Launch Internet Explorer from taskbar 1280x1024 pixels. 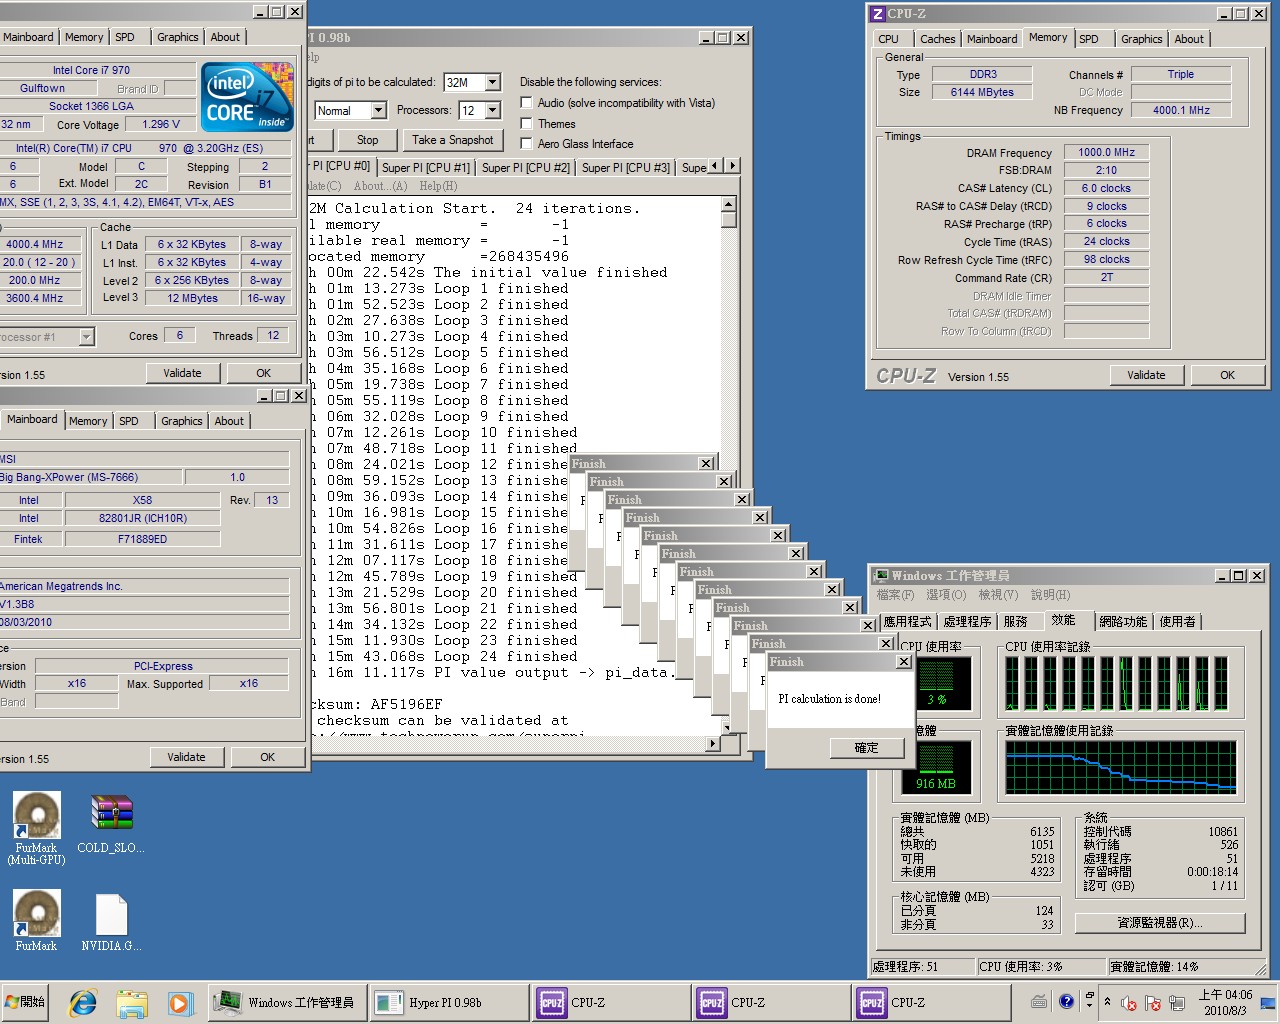(x=83, y=1002)
